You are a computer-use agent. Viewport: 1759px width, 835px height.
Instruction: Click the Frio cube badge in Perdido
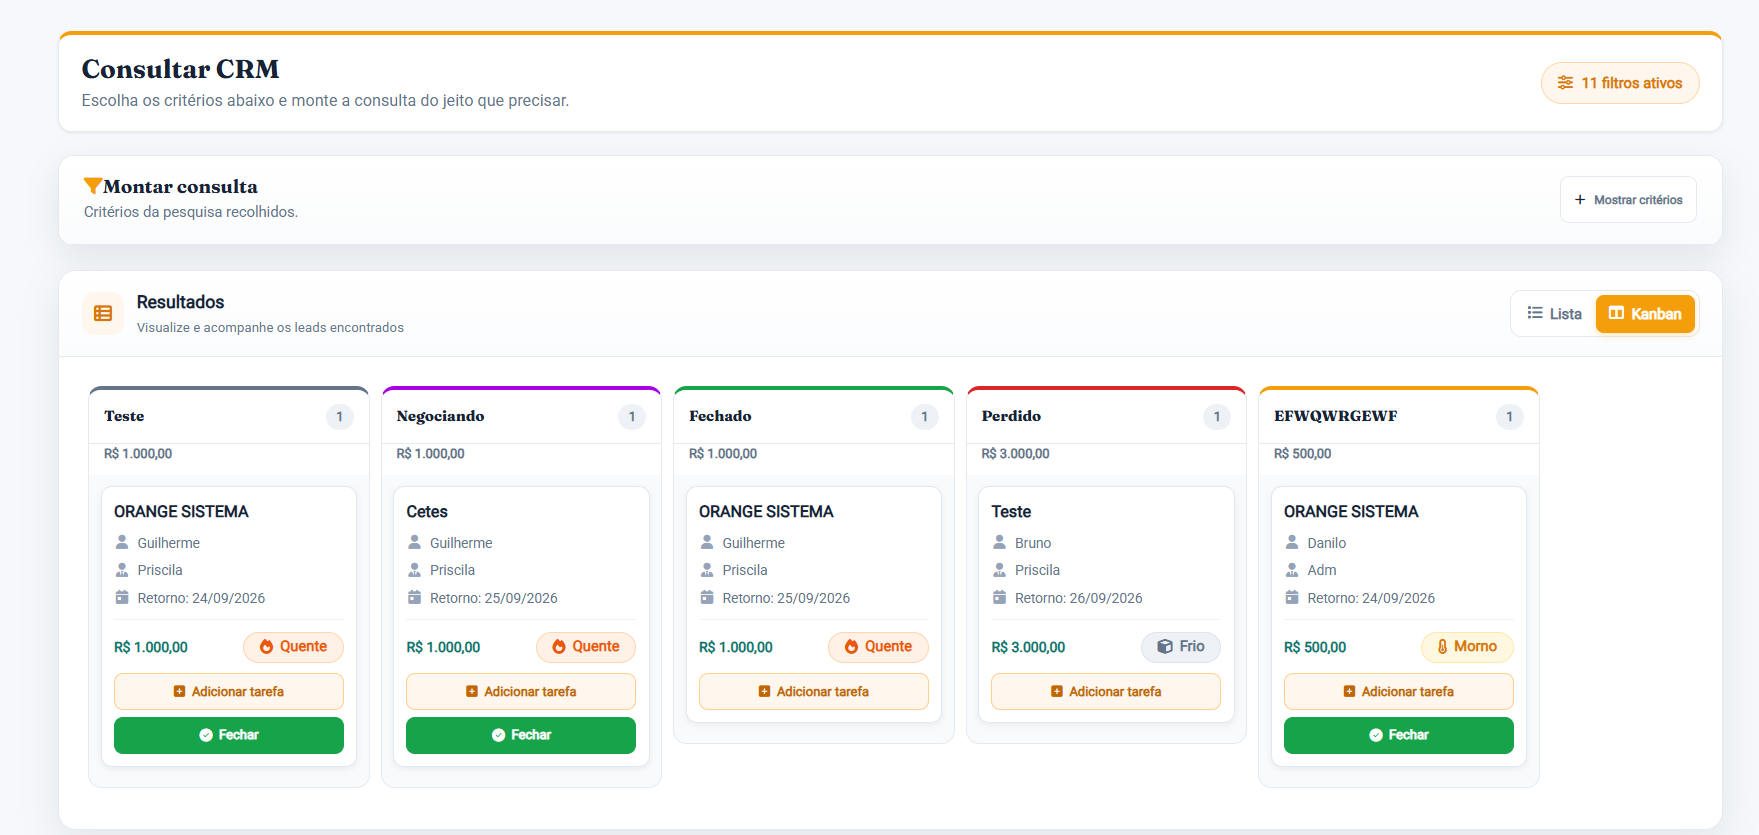click(x=1181, y=647)
